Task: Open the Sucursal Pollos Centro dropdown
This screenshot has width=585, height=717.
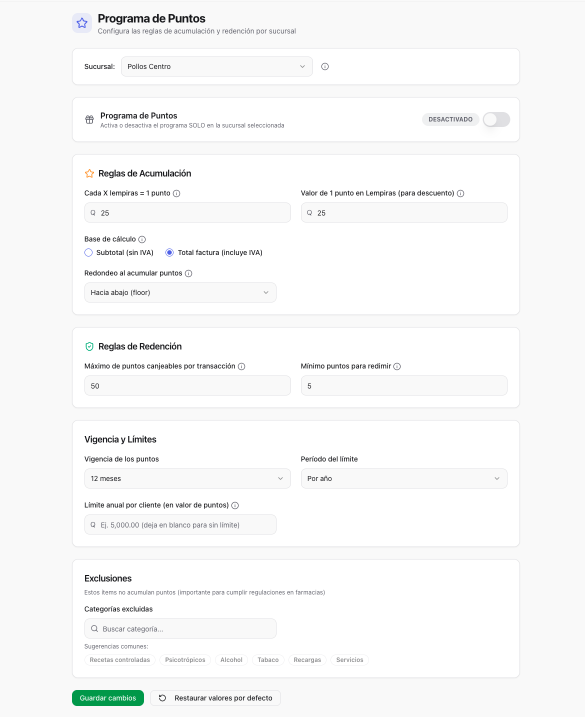Action: (x=217, y=67)
